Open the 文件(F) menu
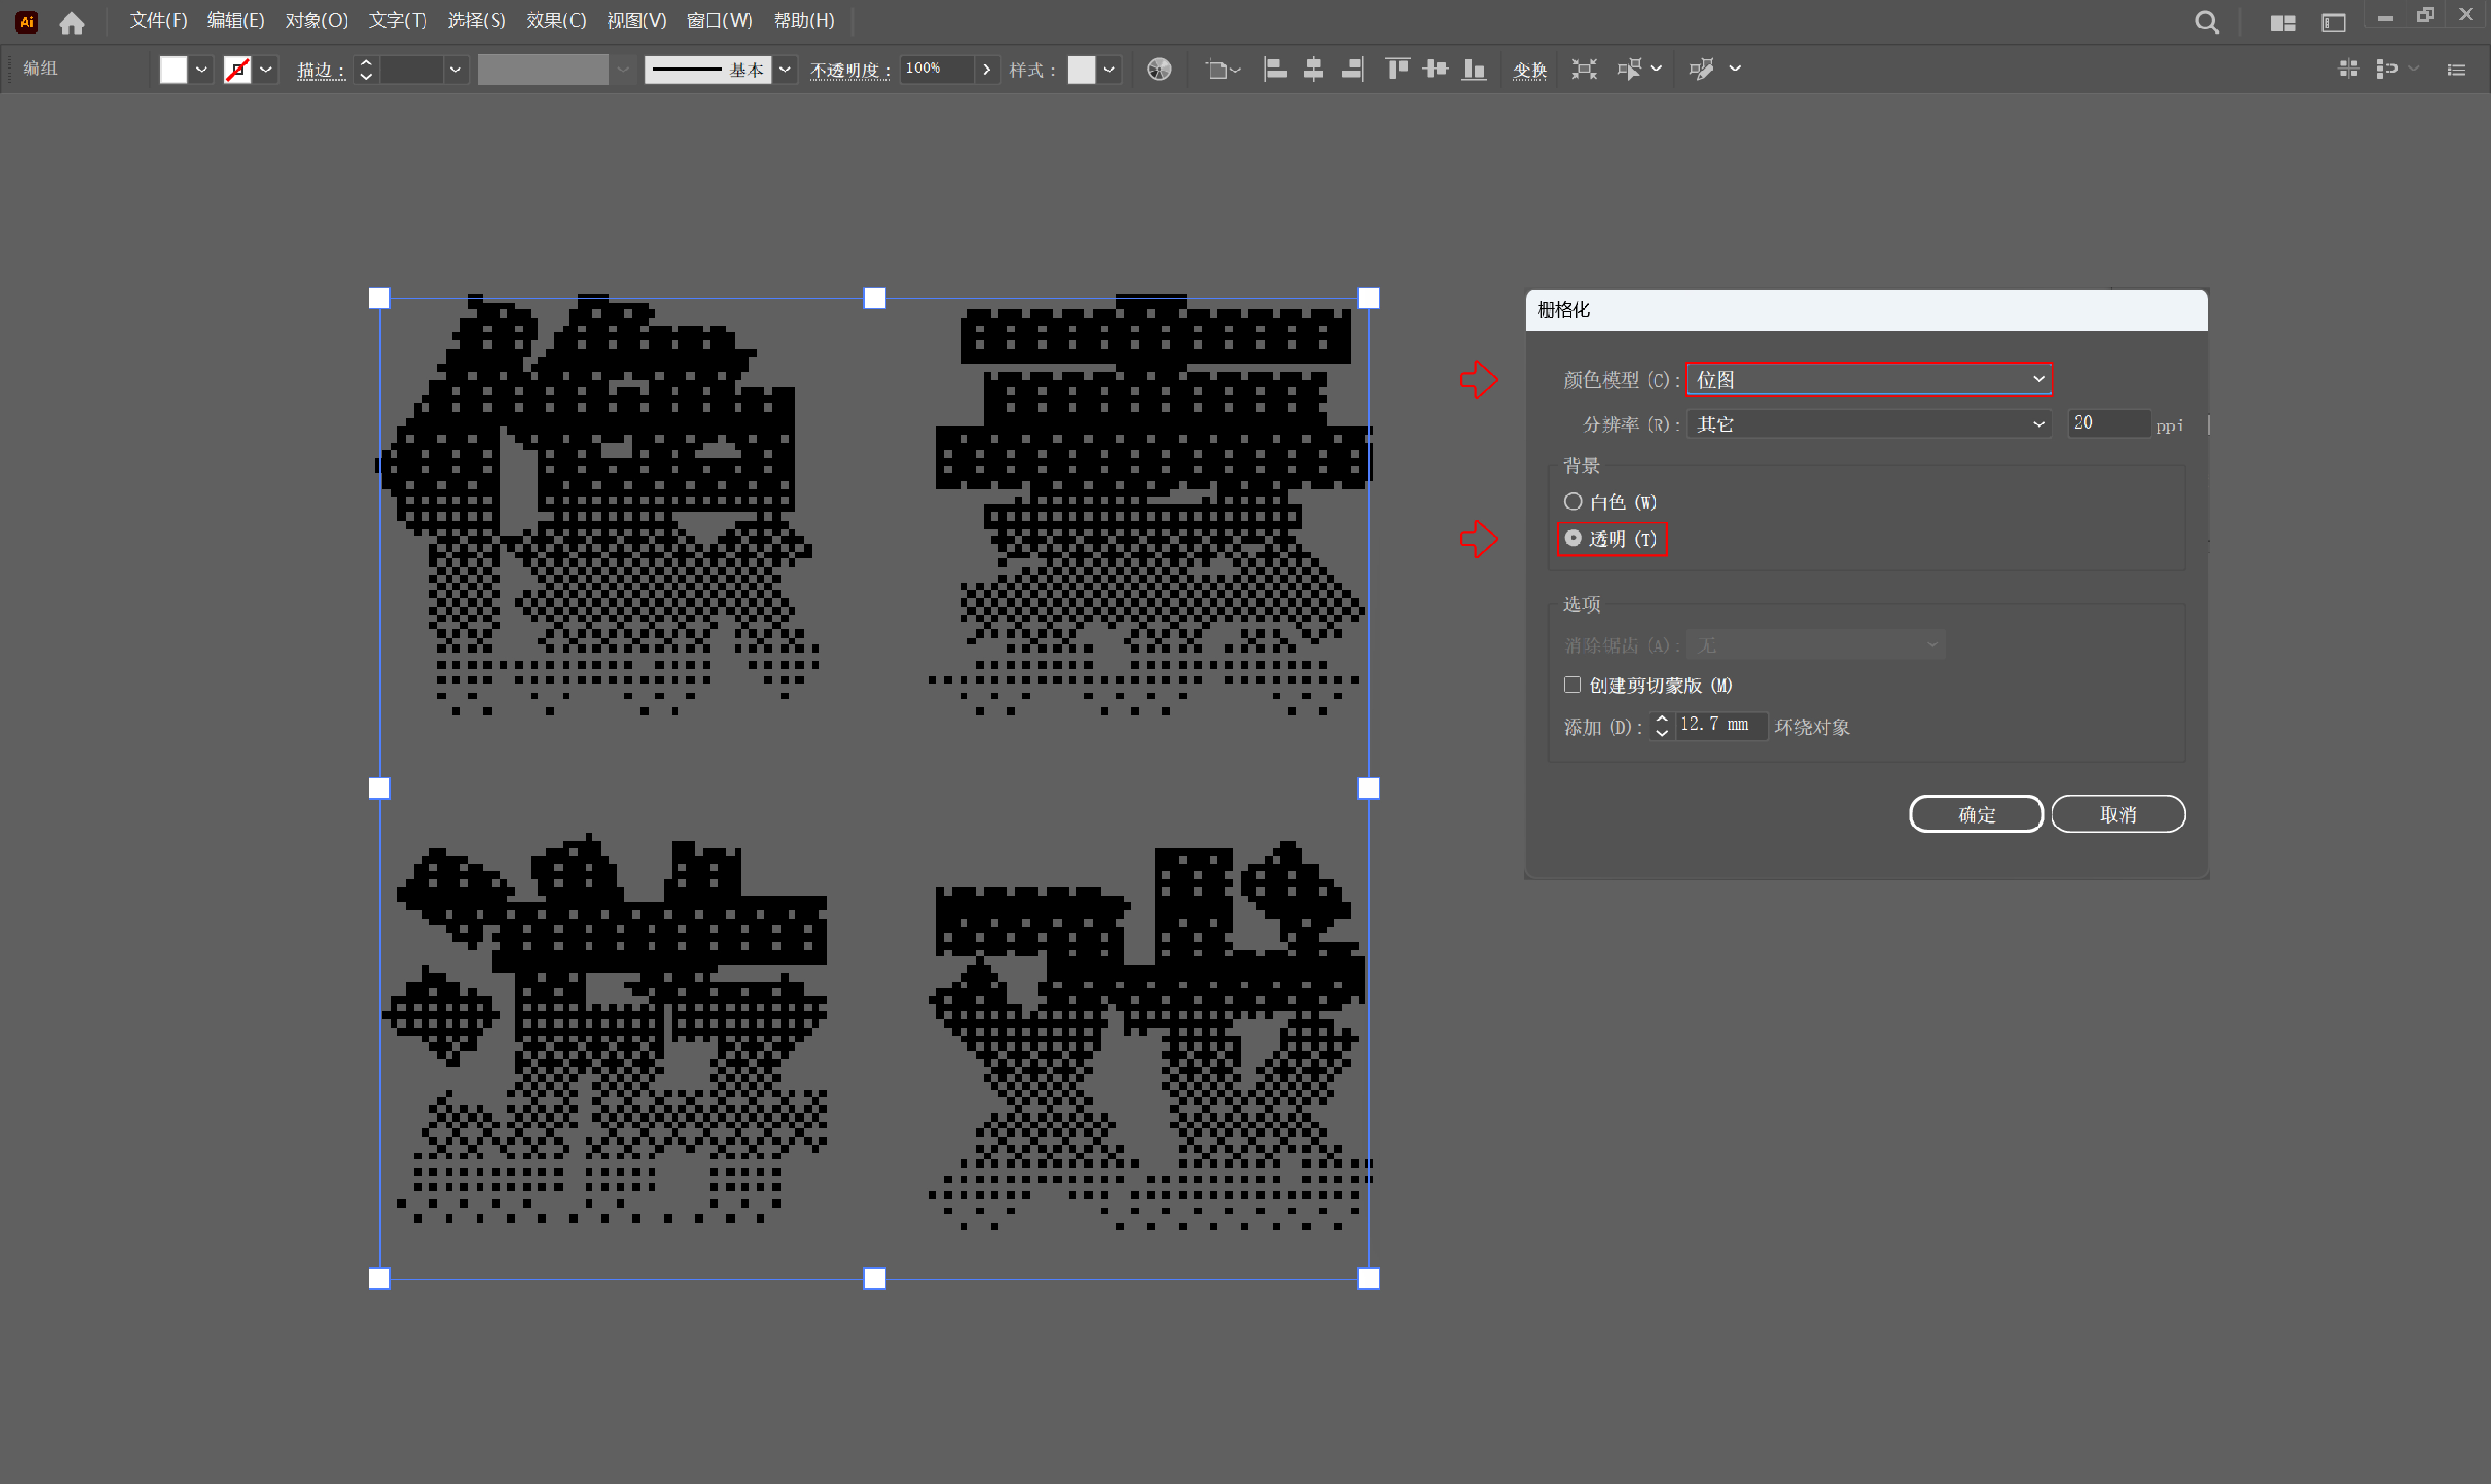This screenshot has height=1484, width=2491. [158, 20]
